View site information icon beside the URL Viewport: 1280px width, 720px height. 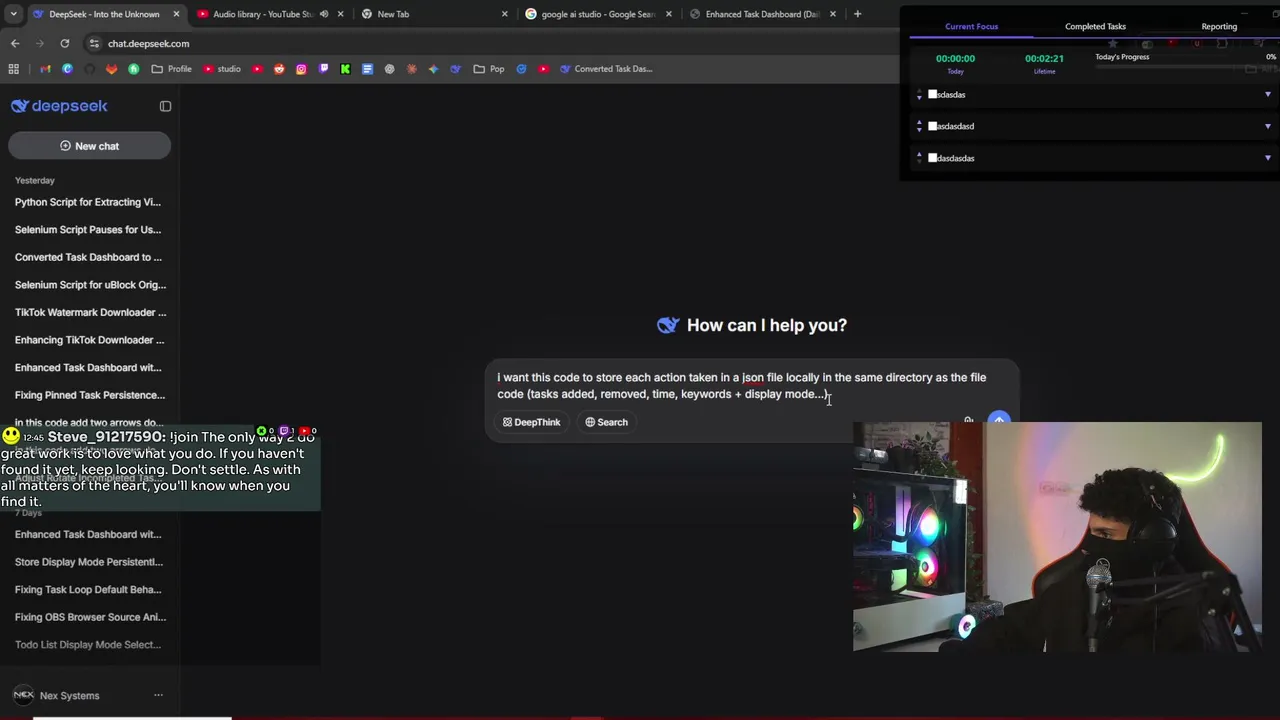94,43
